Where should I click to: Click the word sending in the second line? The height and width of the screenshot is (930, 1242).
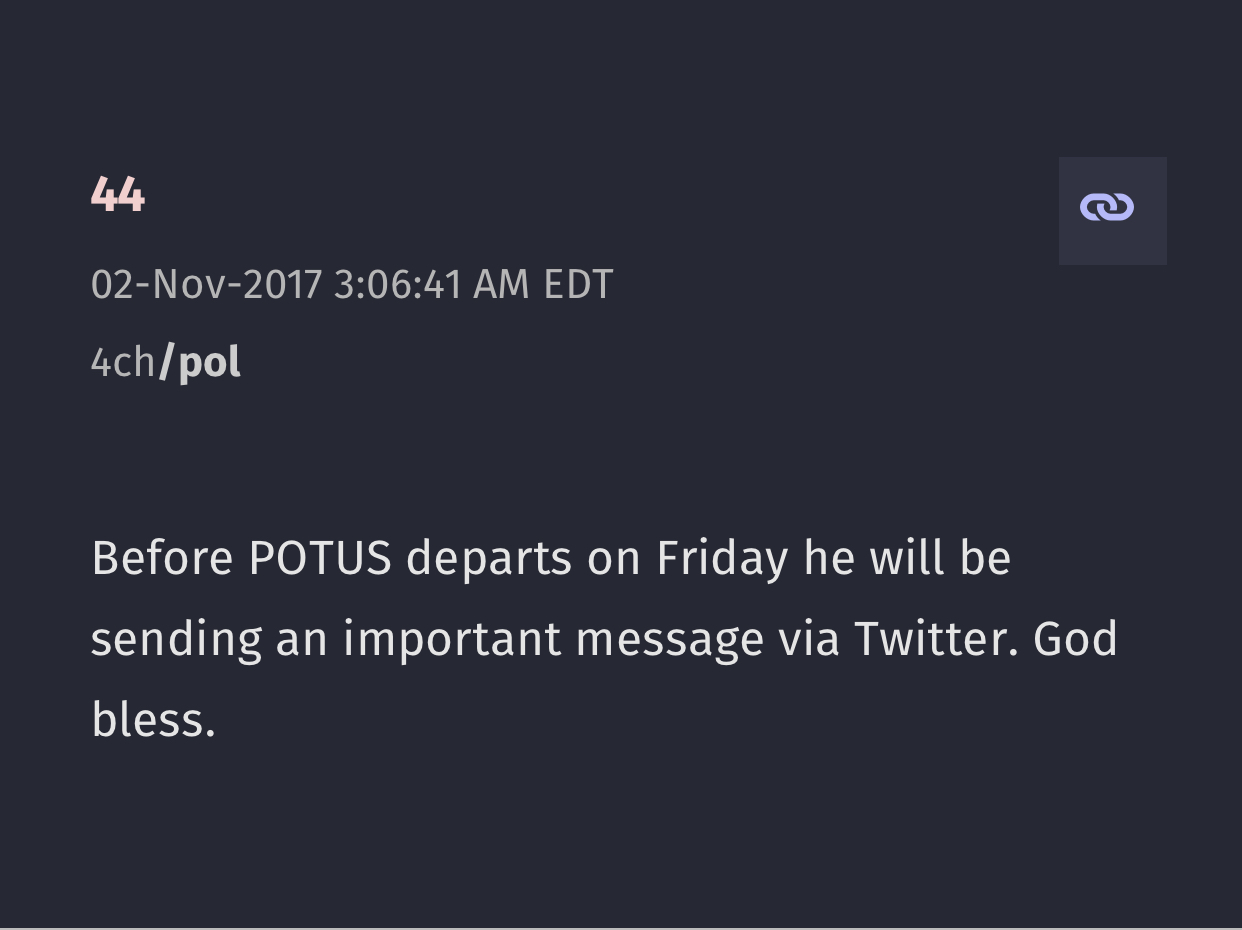coord(176,640)
